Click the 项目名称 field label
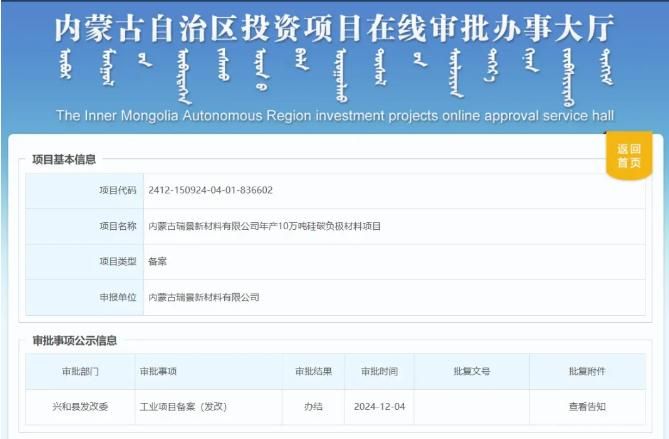669x439 pixels. 118,226
